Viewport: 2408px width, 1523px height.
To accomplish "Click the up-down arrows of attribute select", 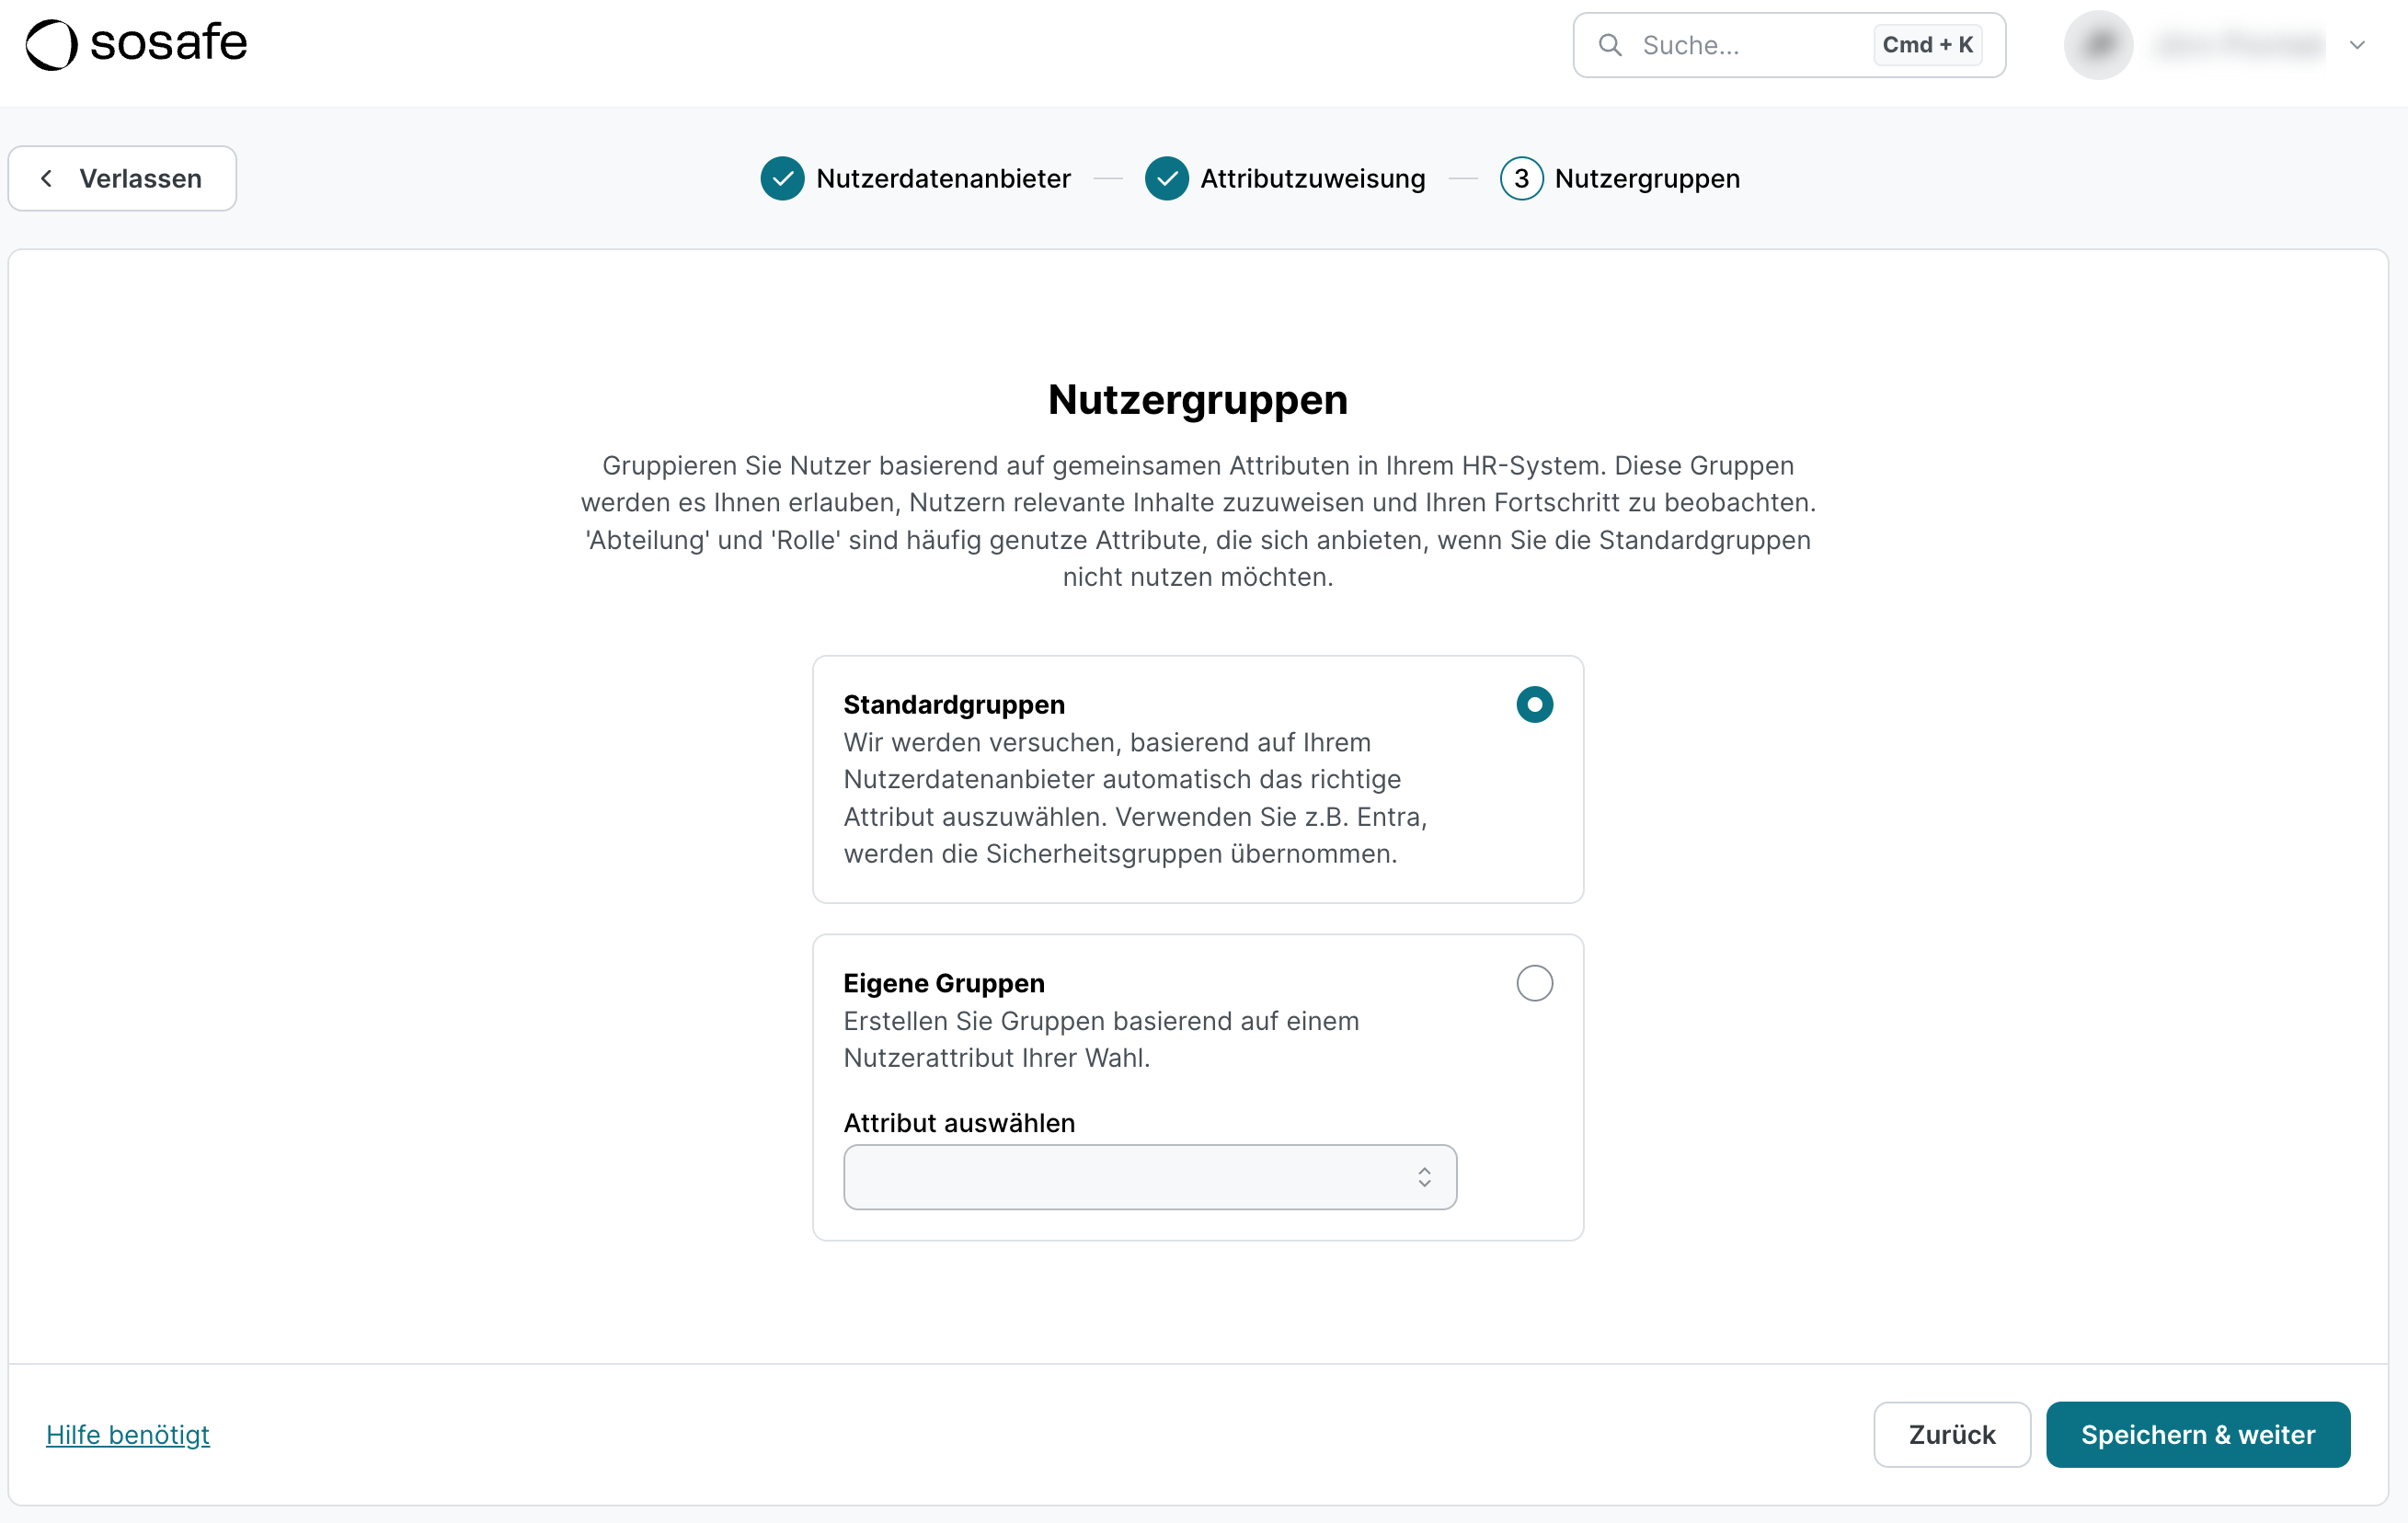I will (x=1424, y=1177).
